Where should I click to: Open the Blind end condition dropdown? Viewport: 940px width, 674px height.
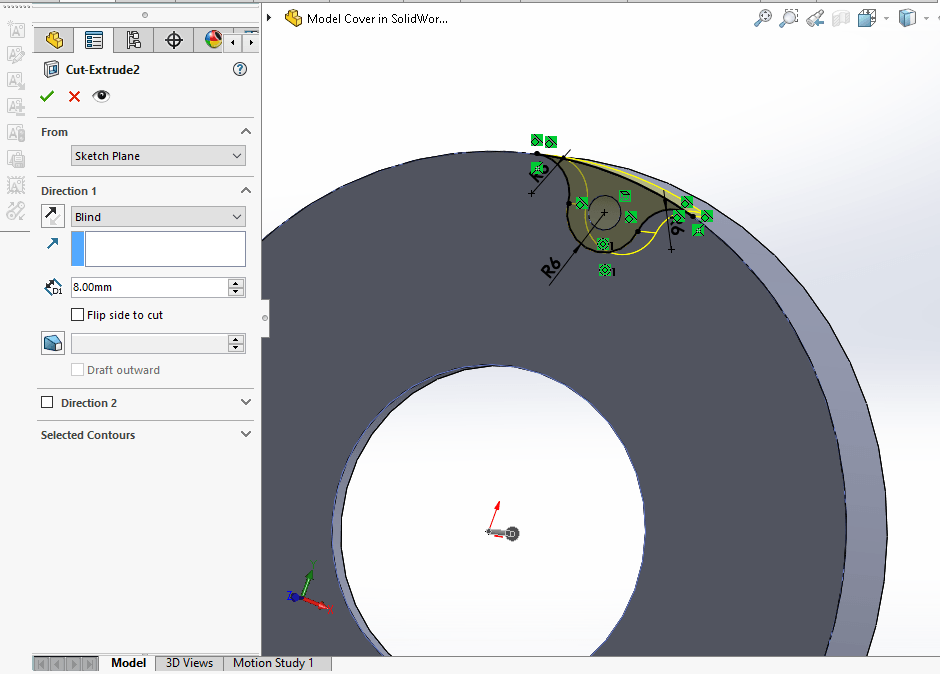(x=158, y=217)
